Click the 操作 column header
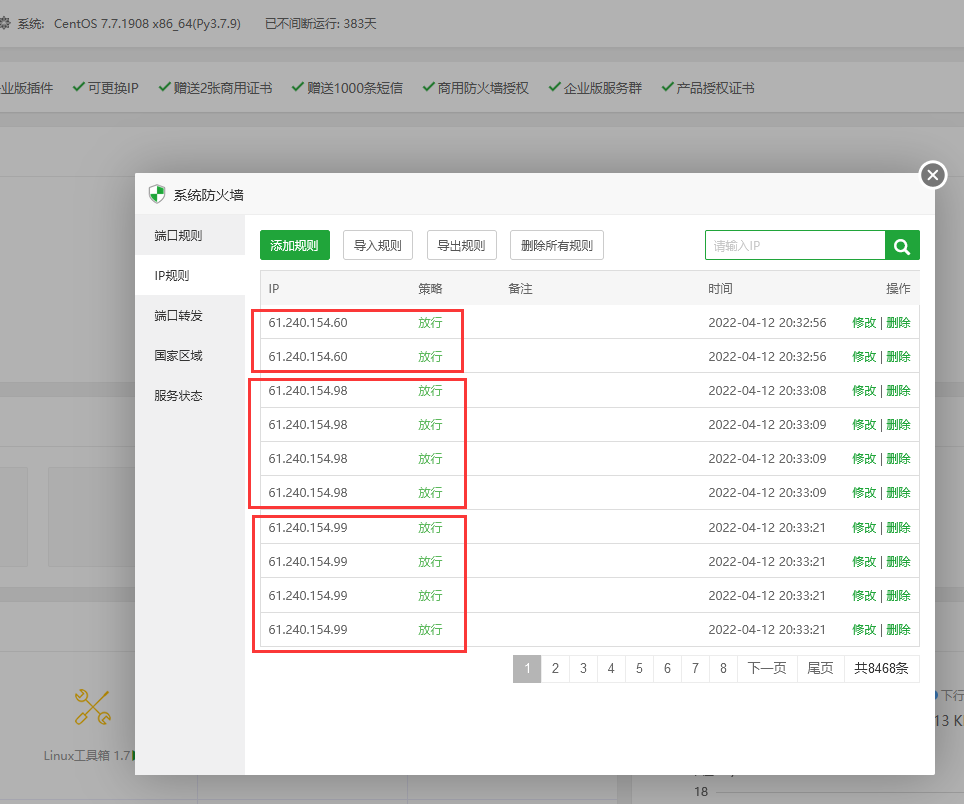This screenshot has width=964, height=804. [898, 288]
